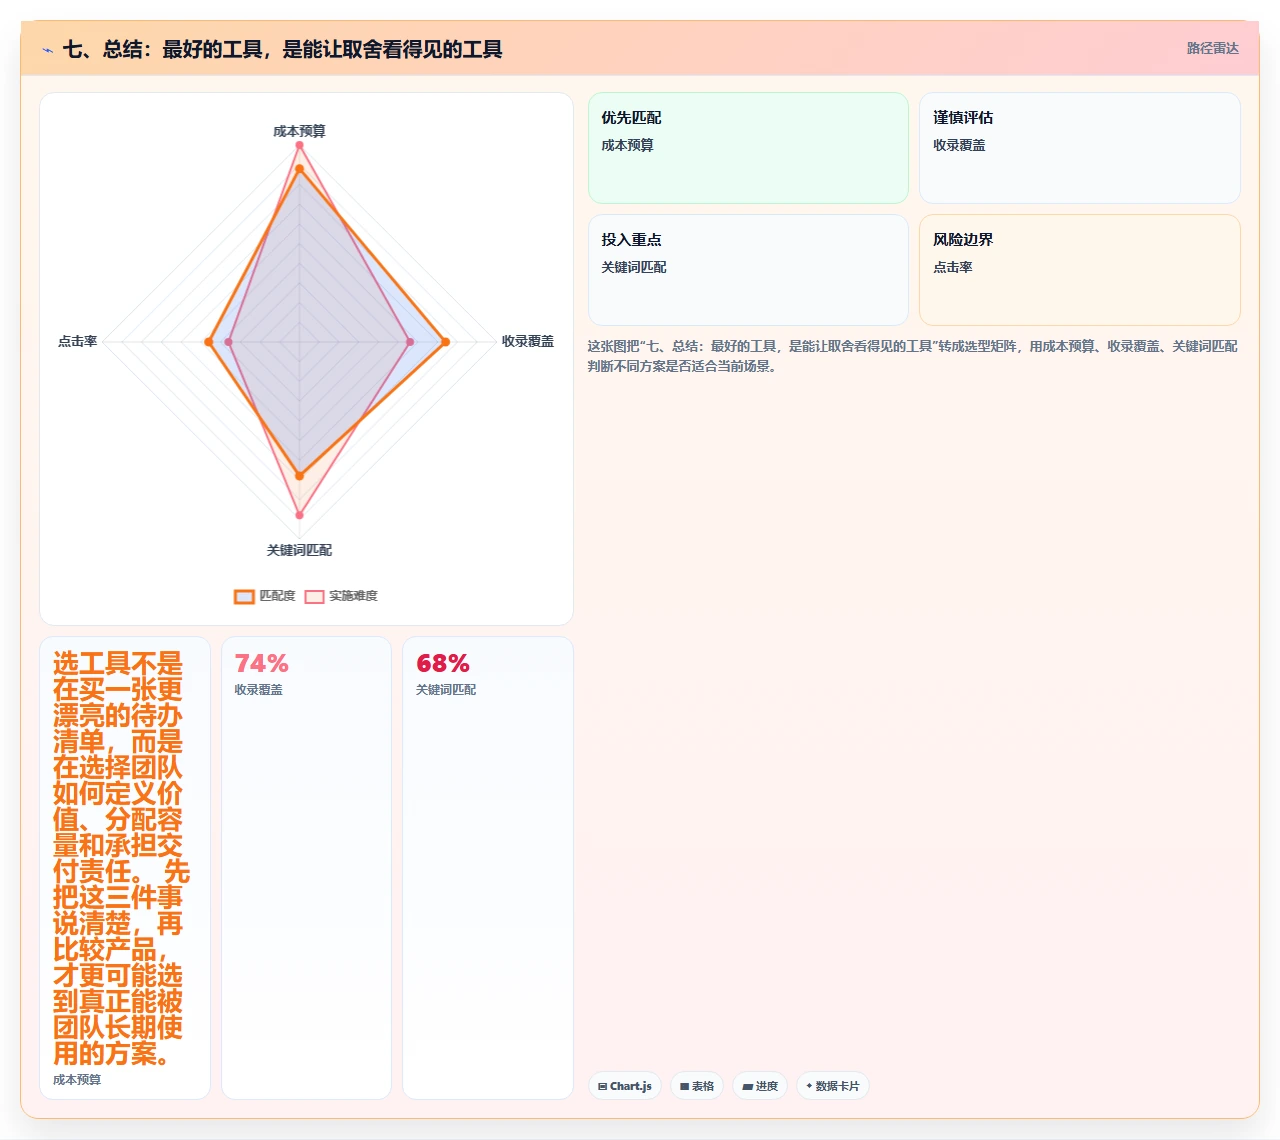The image size is (1280, 1140).
Task: Click the orange data point on 点击率 axis
Action: pyautogui.click(x=208, y=342)
